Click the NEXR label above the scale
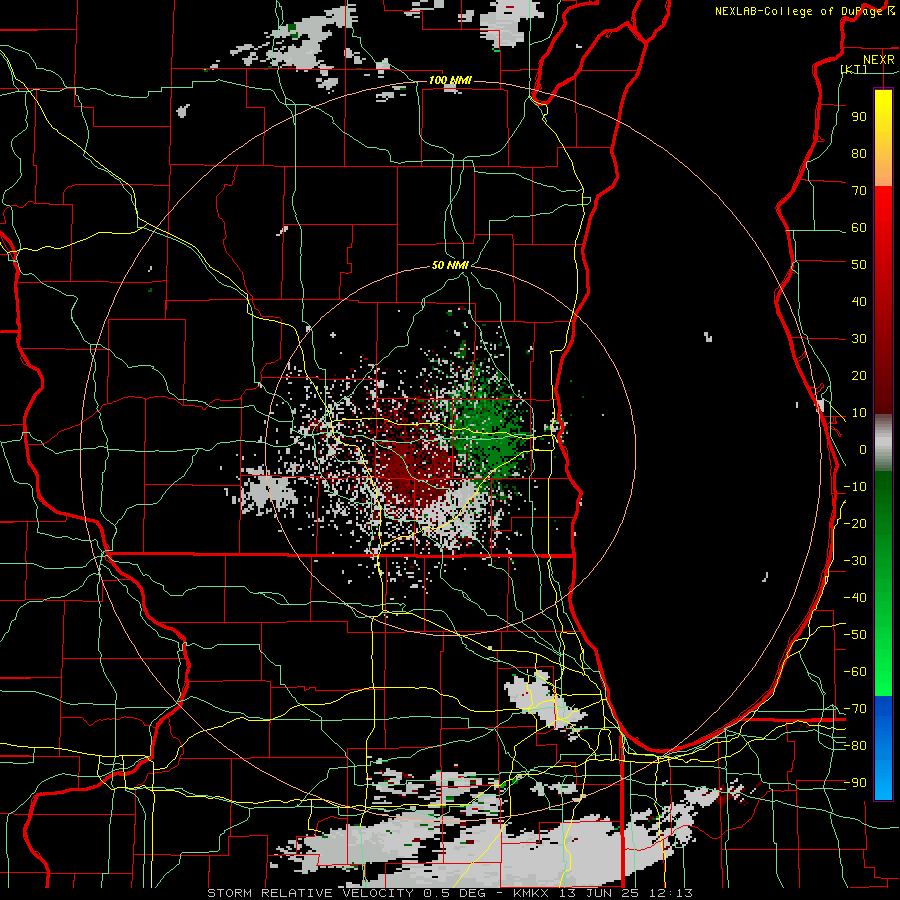Viewport: 900px width, 900px height. (879, 60)
